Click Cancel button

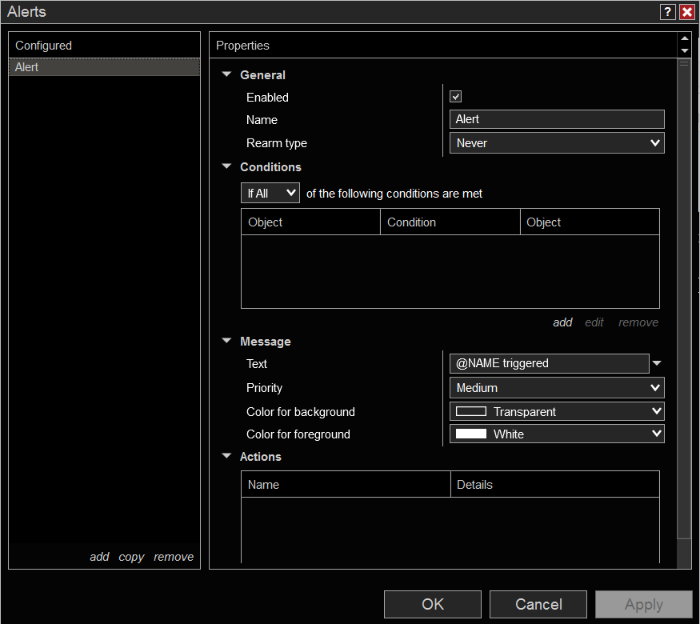pos(538,604)
